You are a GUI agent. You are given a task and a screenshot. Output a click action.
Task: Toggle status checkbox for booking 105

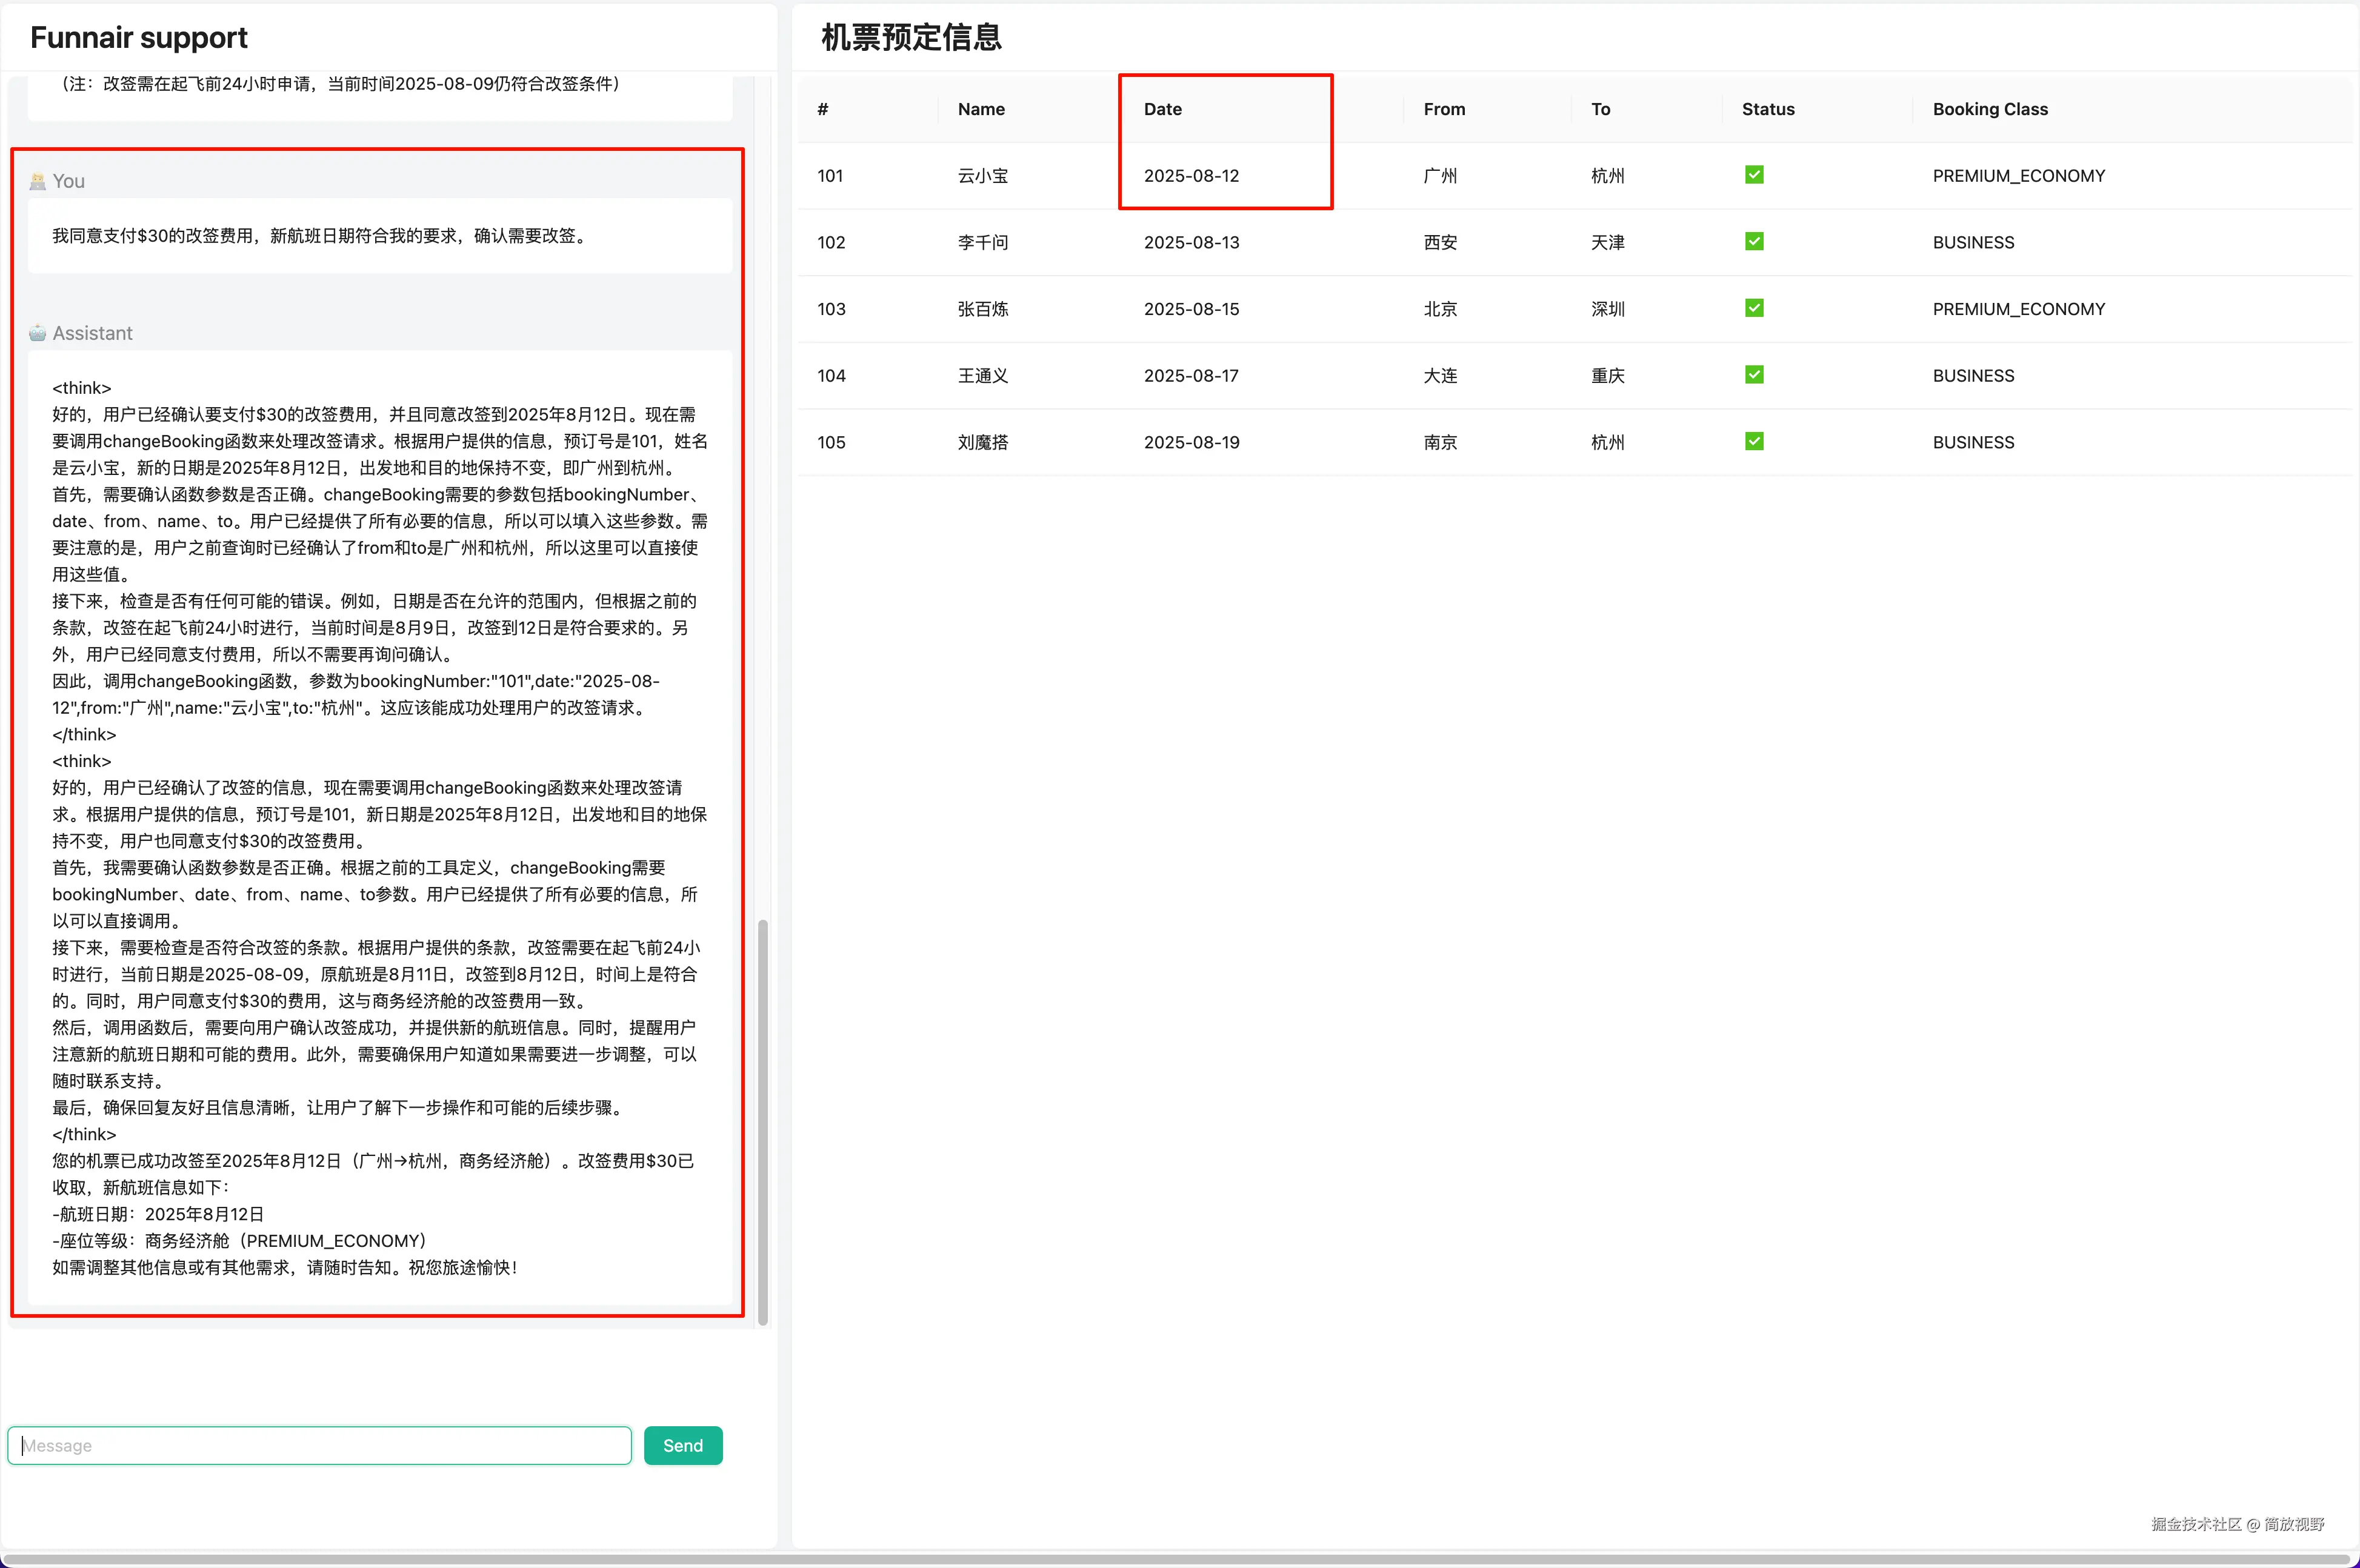(x=1754, y=441)
